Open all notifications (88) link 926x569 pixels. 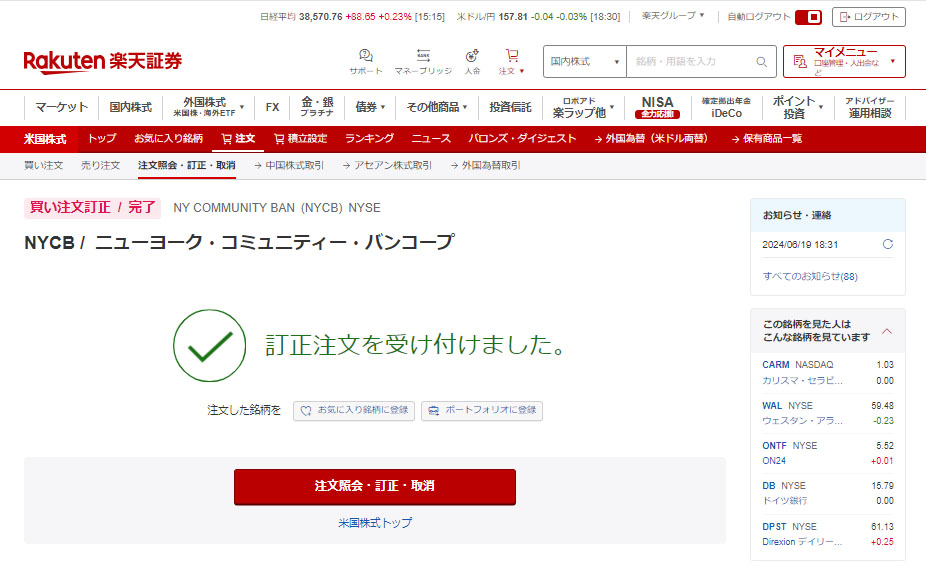[810, 276]
